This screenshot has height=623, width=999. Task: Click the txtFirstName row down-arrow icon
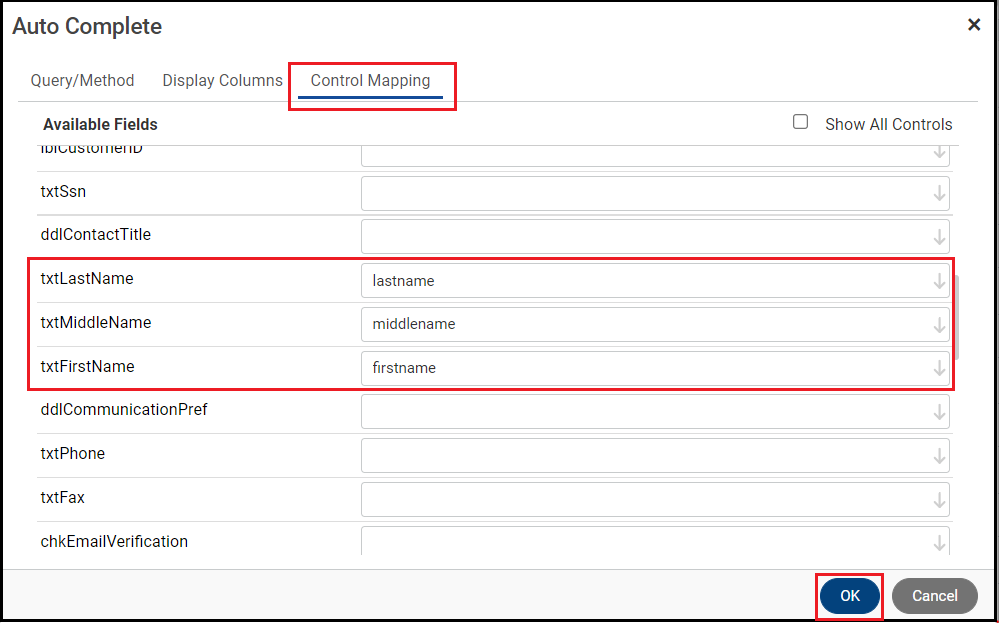[x=939, y=368]
